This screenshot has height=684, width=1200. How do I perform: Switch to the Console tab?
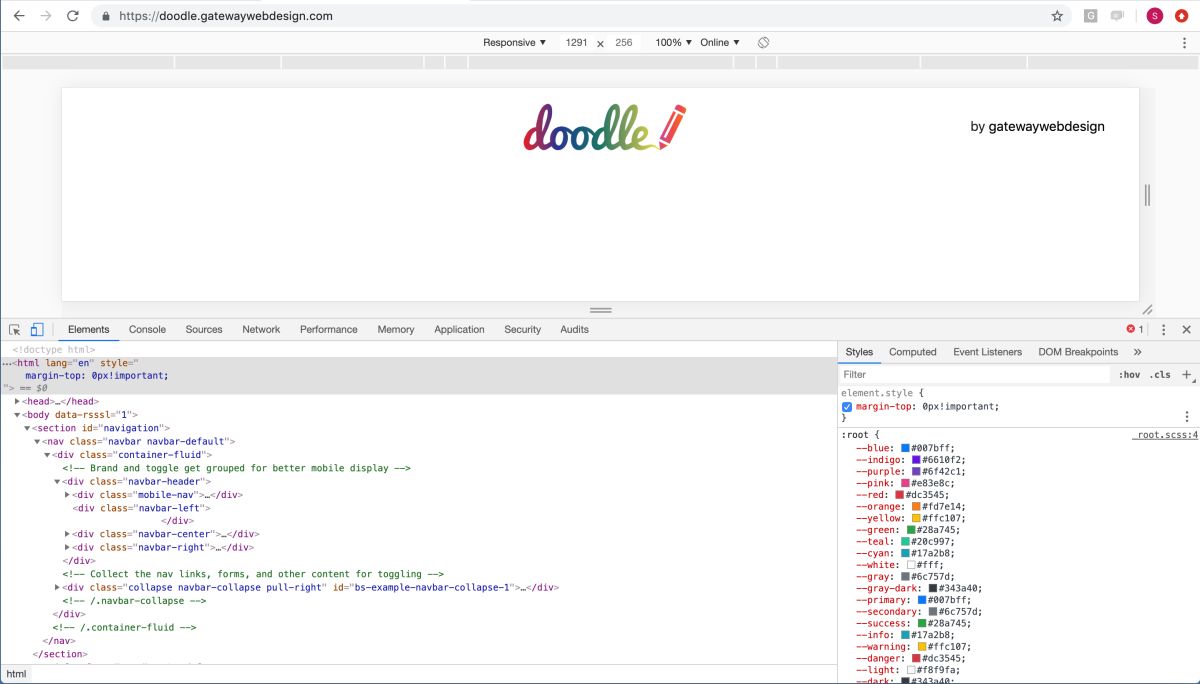click(147, 329)
